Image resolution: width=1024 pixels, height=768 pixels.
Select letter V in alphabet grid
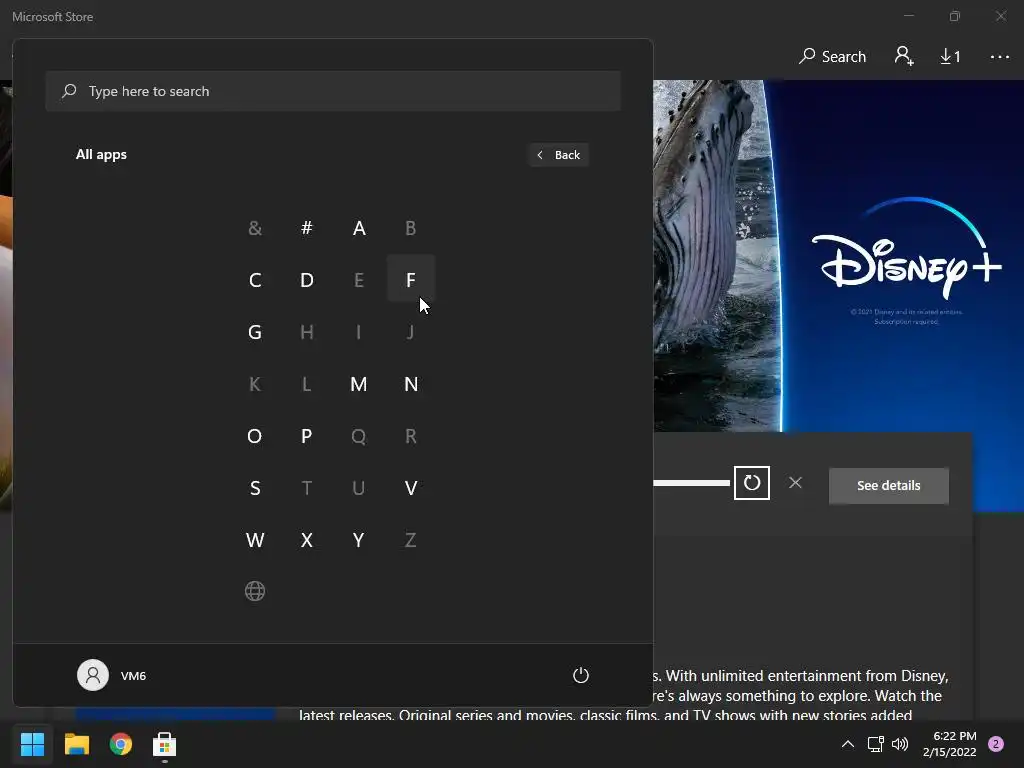click(x=411, y=488)
